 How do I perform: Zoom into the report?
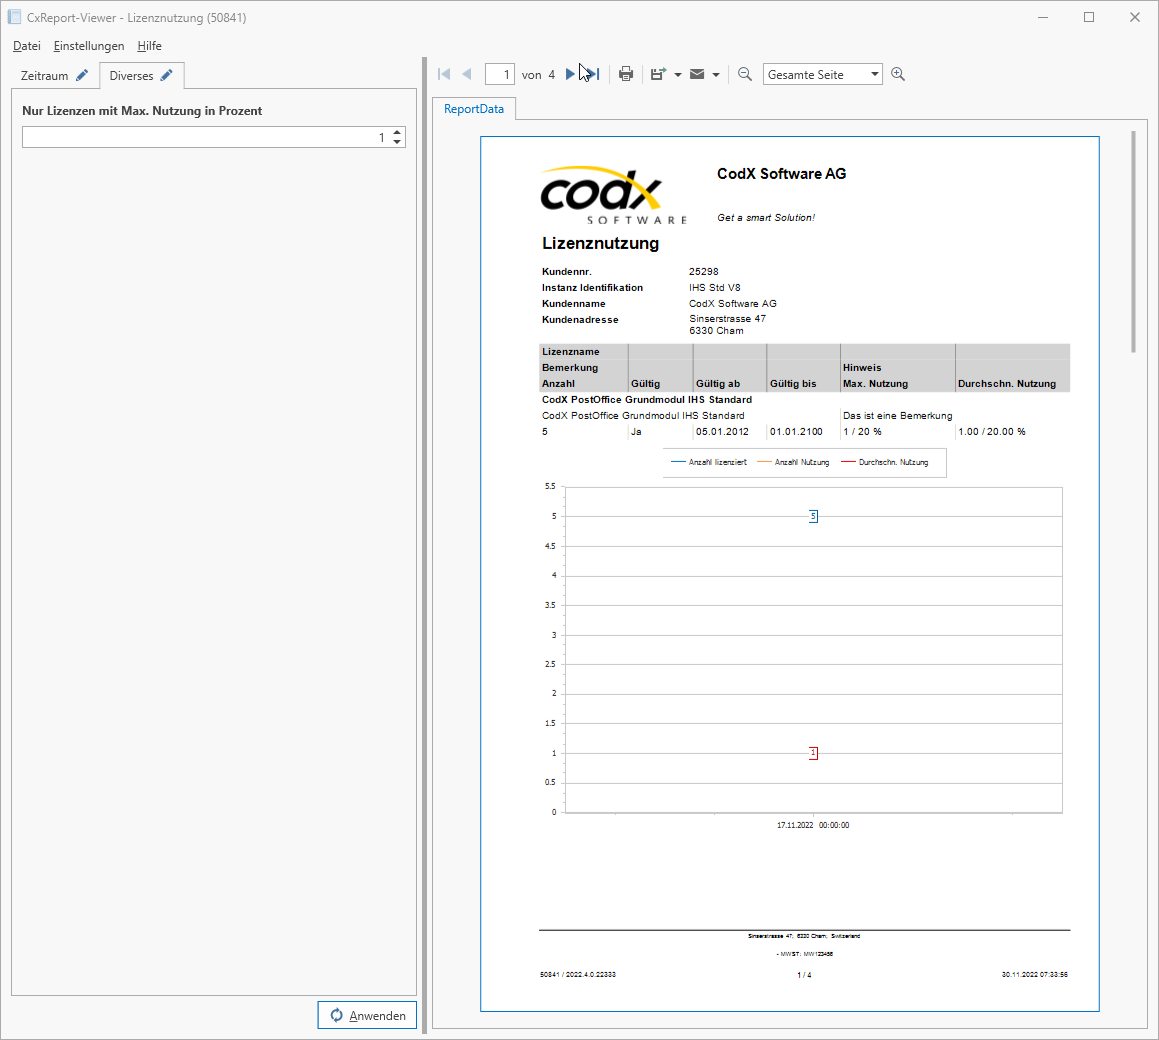[x=898, y=74]
